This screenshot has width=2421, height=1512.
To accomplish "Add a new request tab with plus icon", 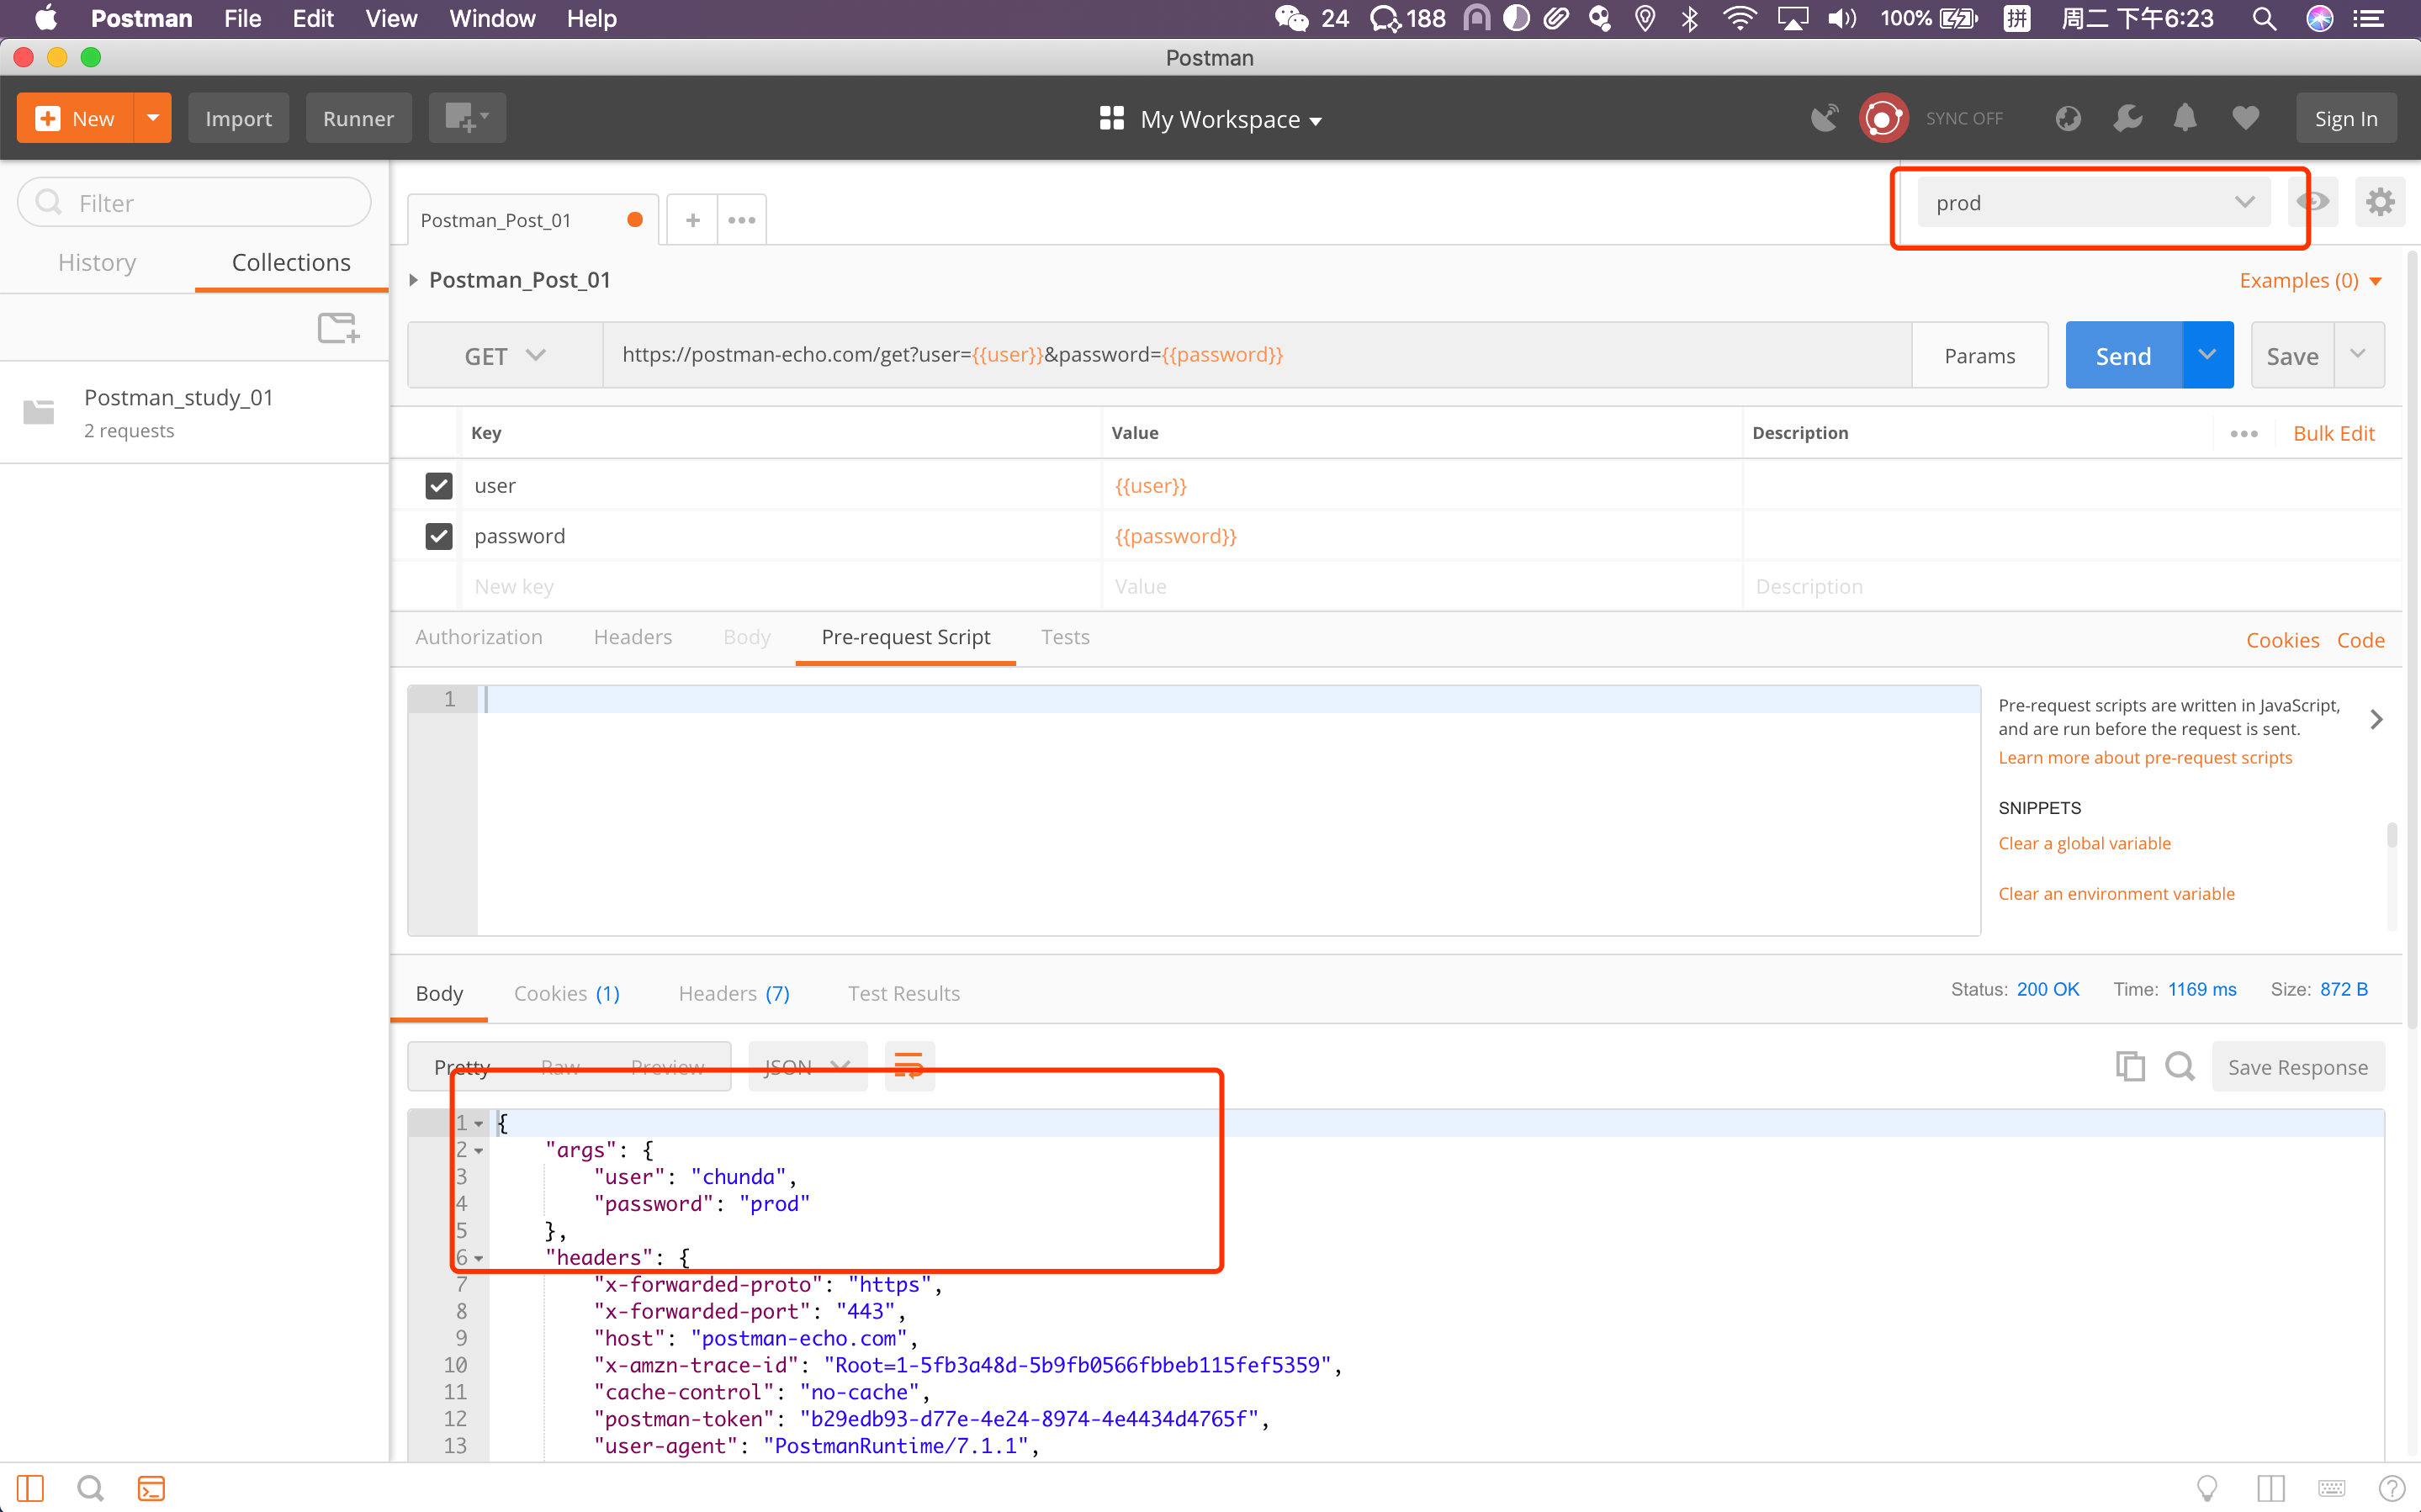I will pyautogui.click(x=692, y=220).
